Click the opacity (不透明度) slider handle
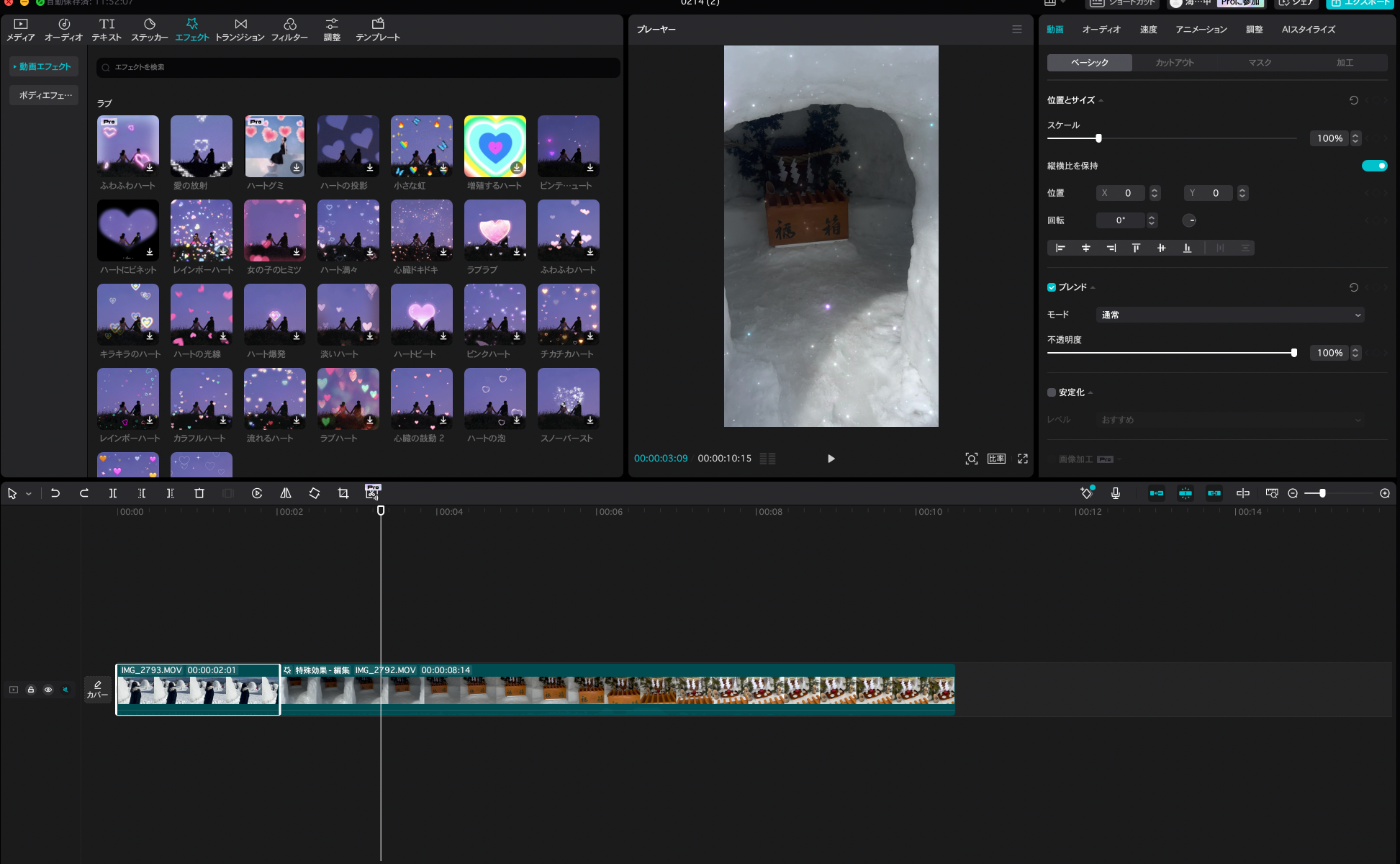 pos(1294,353)
